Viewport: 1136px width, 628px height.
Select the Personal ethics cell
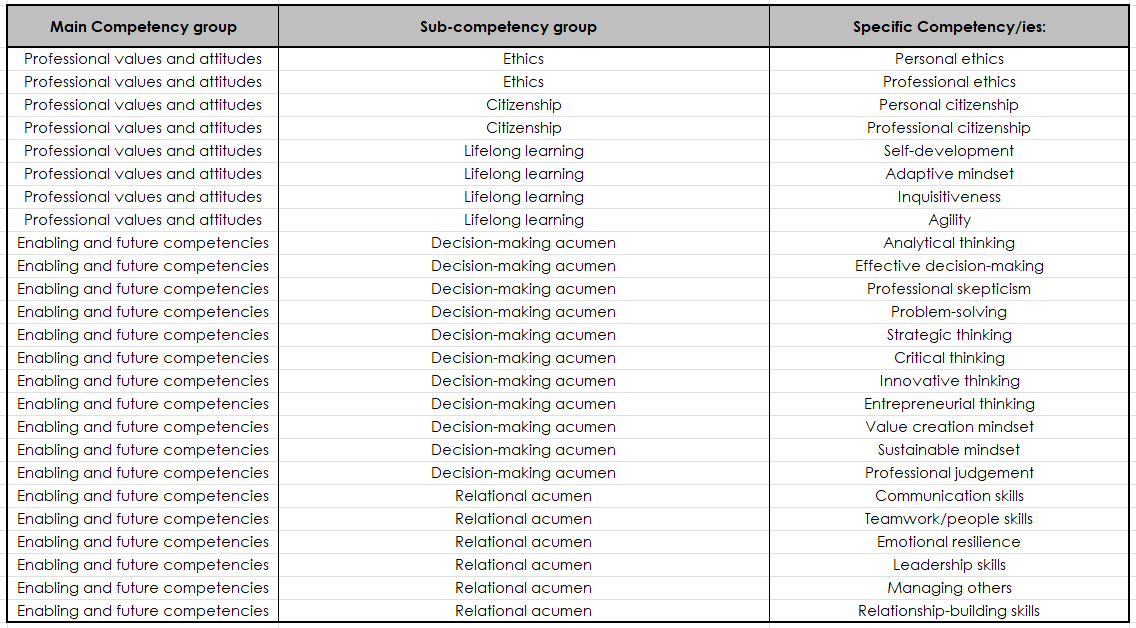pos(949,59)
